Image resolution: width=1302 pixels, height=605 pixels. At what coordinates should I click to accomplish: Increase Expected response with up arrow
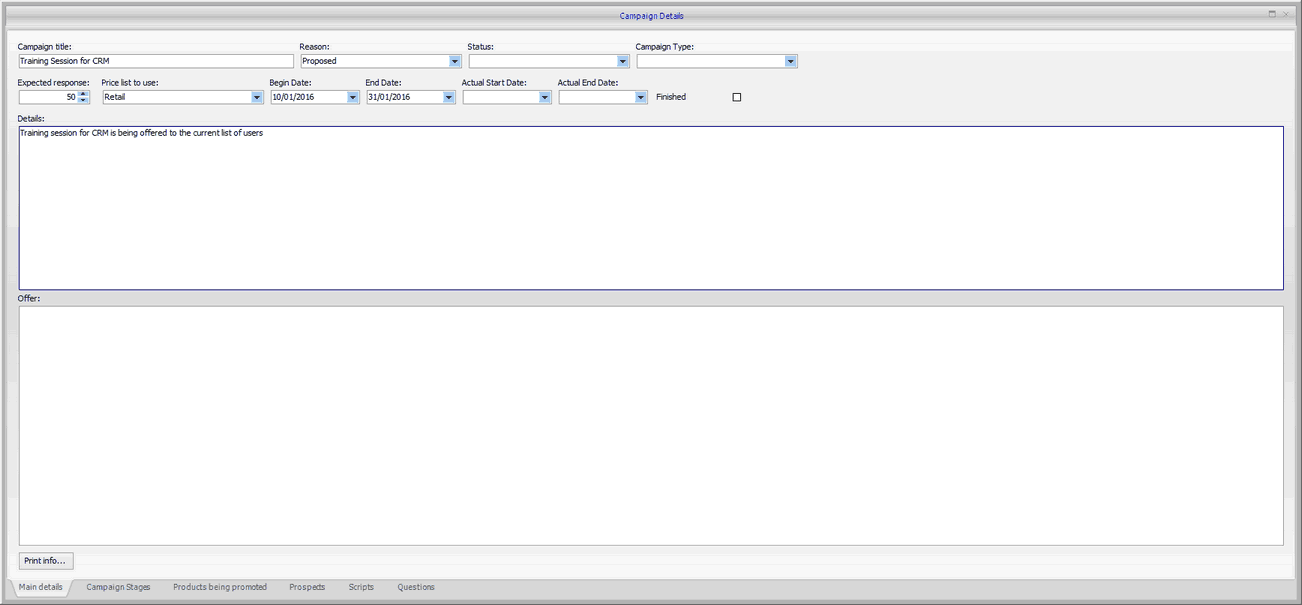[x=84, y=94]
